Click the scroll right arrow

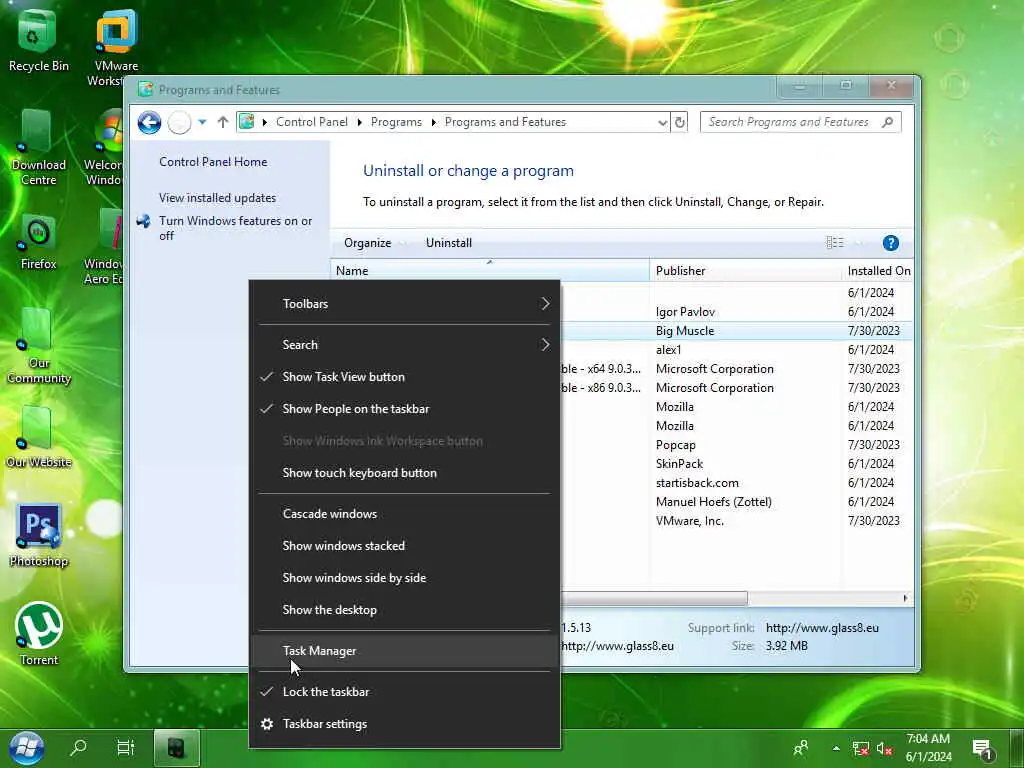[x=905, y=598]
